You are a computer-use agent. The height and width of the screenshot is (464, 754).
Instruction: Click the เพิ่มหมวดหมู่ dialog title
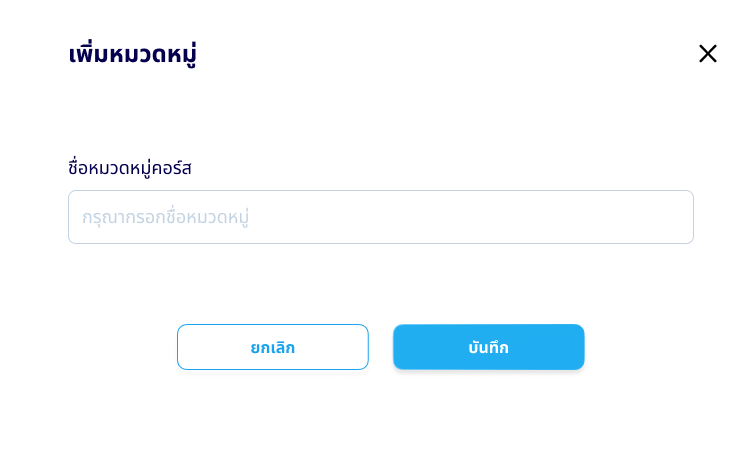[132, 54]
